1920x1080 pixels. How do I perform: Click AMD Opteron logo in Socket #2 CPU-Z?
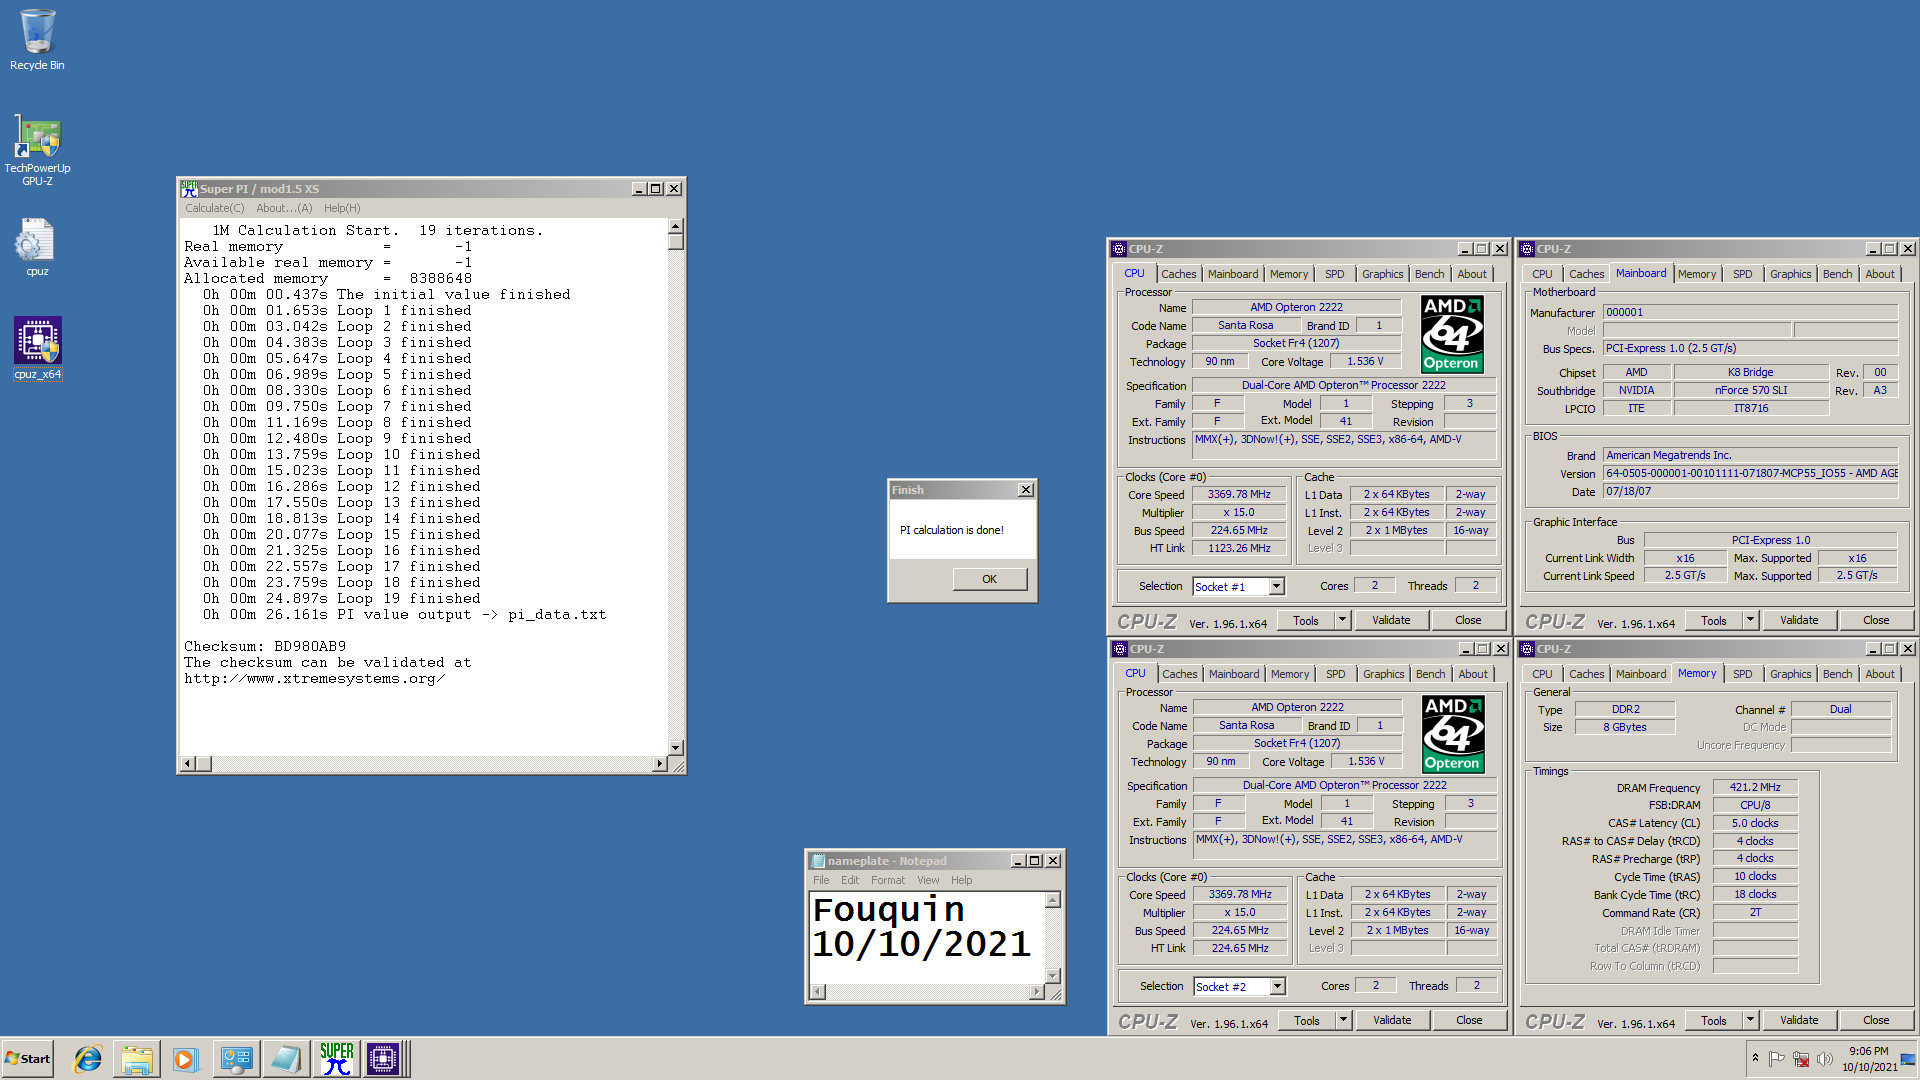pyautogui.click(x=1453, y=734)
